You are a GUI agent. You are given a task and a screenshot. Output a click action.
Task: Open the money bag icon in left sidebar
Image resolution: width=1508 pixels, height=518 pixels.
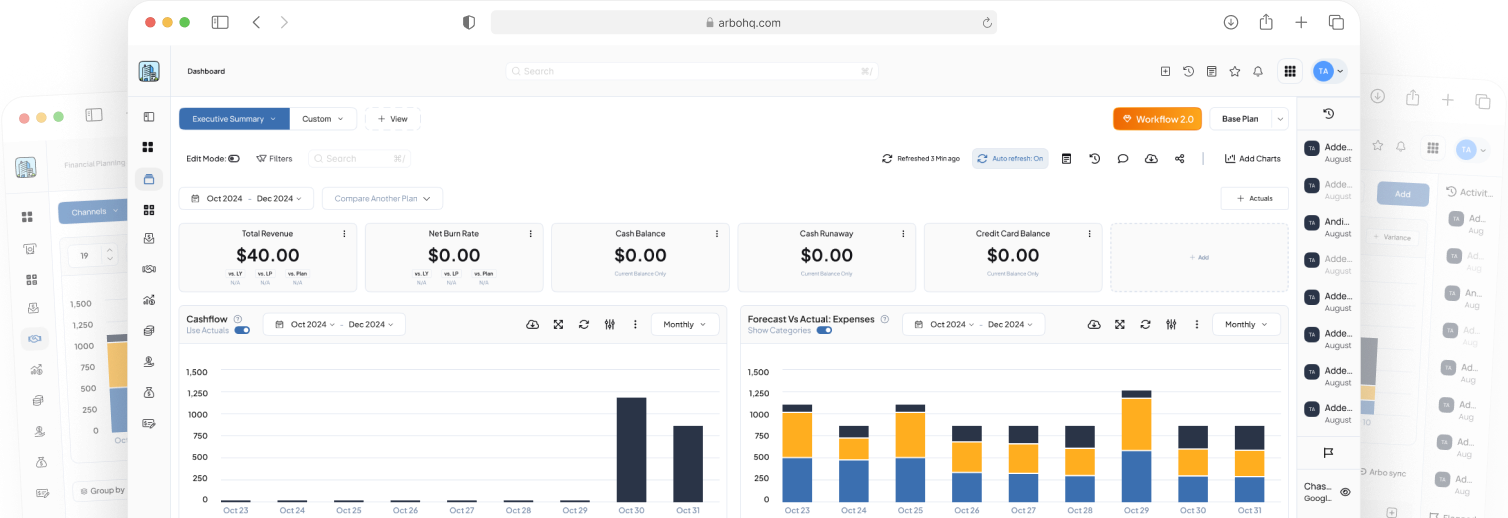149,392
